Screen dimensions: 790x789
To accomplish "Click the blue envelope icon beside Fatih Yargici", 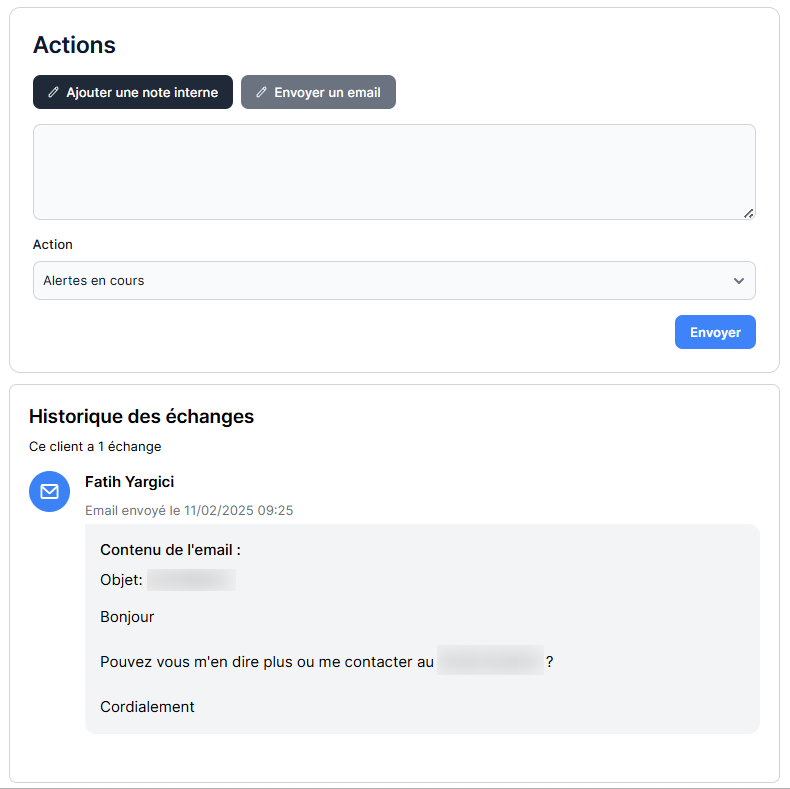I will click(x=49, y=491).
